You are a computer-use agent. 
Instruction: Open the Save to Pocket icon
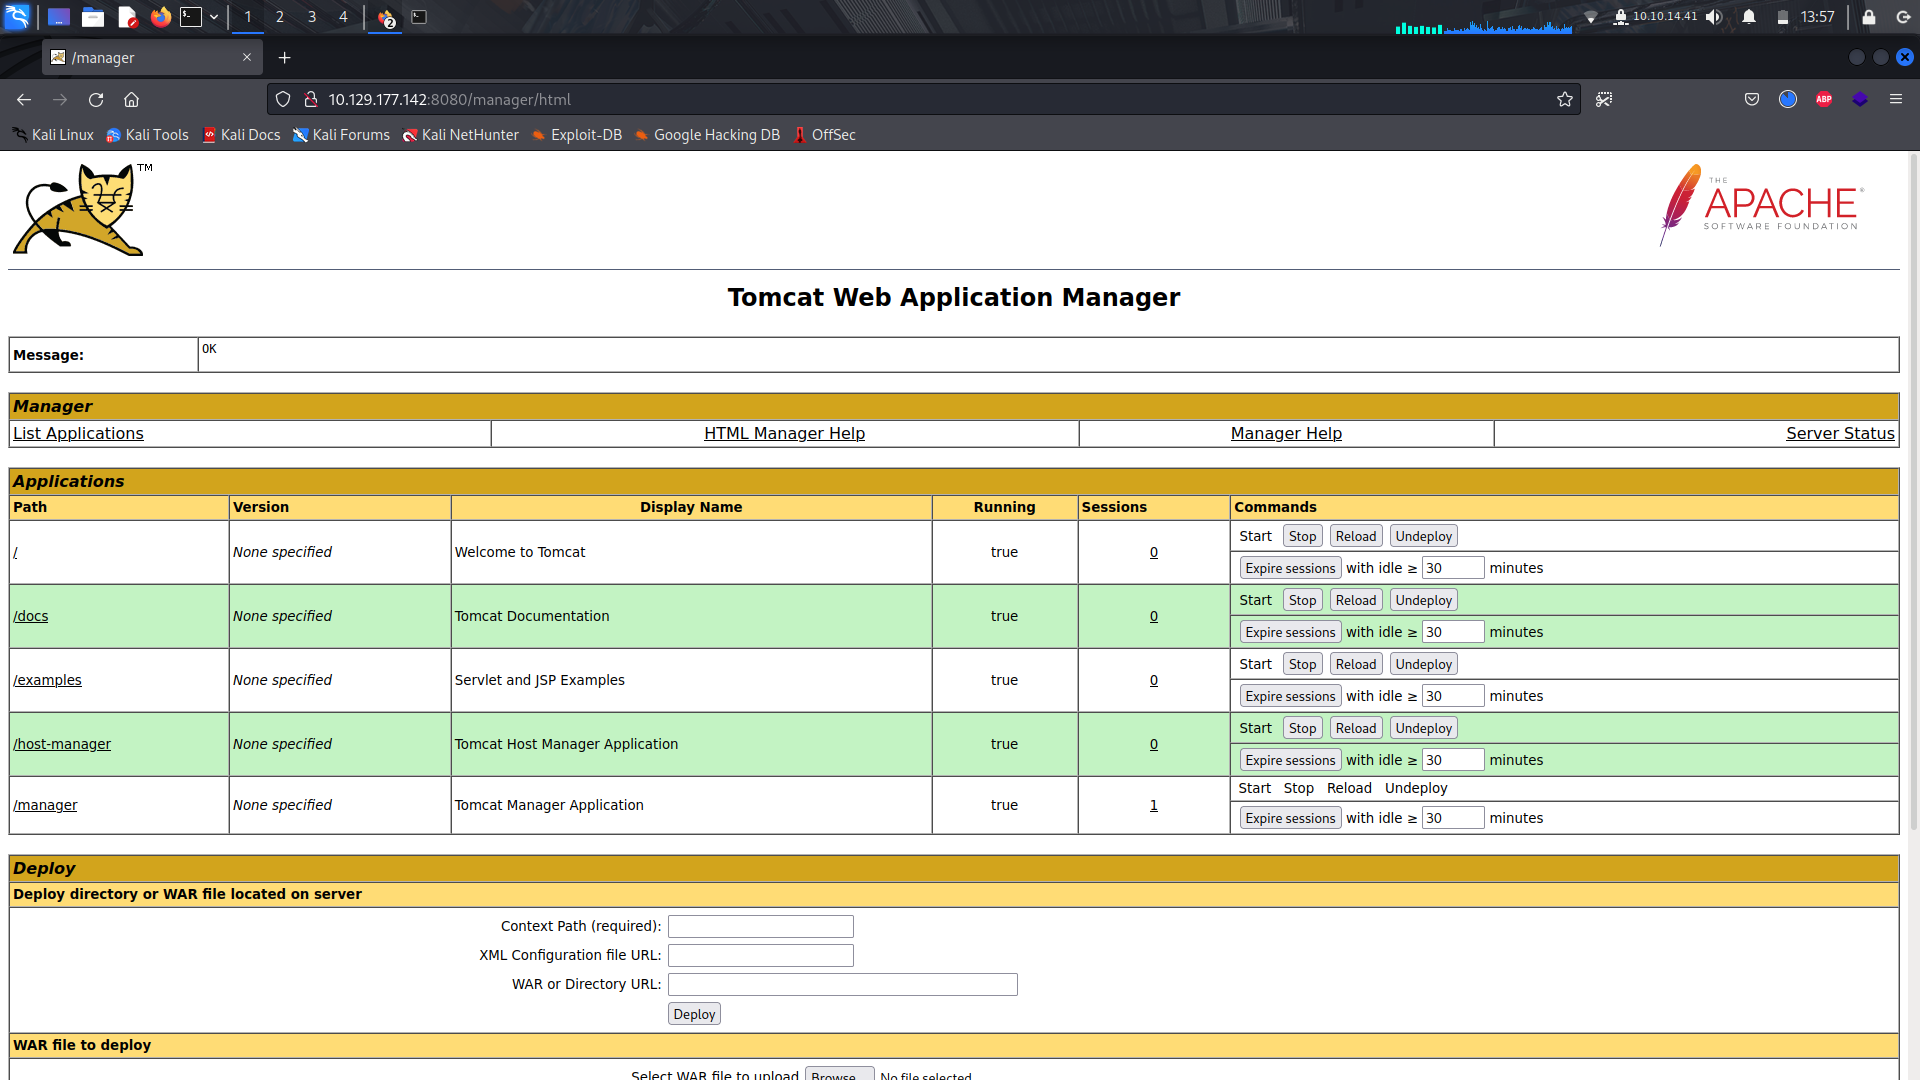point(1752,99)
